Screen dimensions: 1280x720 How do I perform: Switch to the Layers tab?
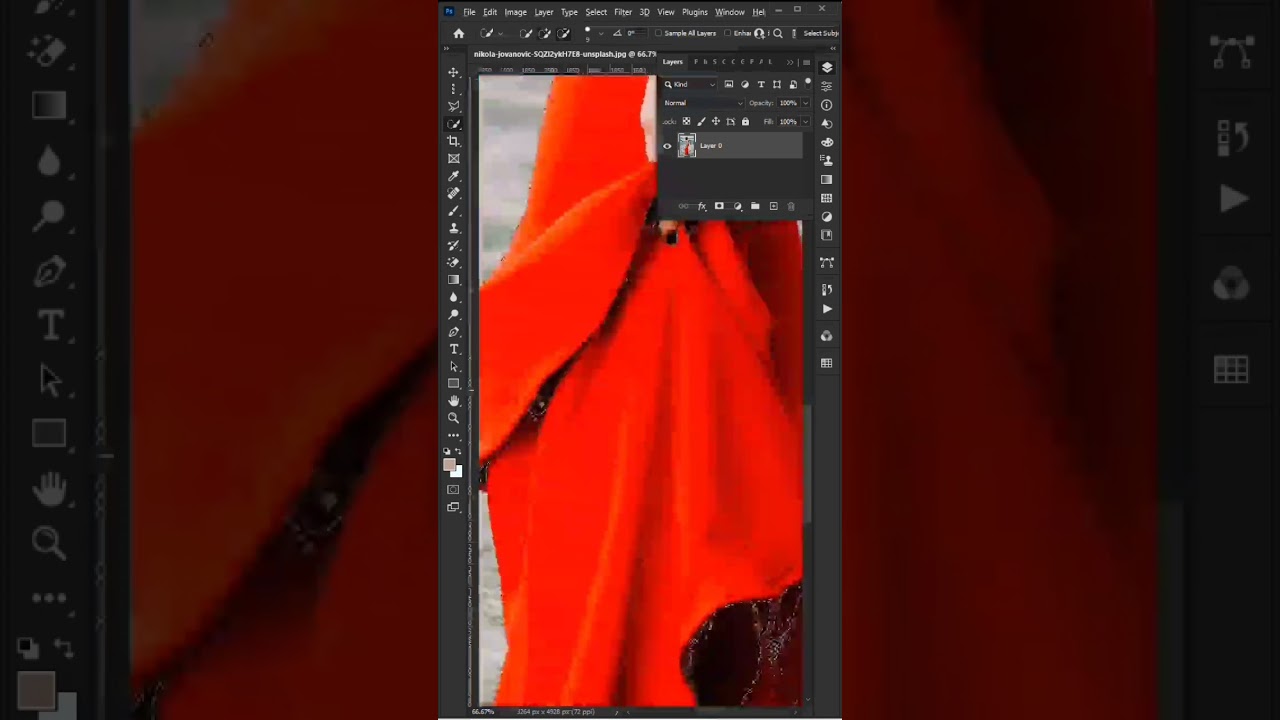pyautogui.click(x=673, y=62)
